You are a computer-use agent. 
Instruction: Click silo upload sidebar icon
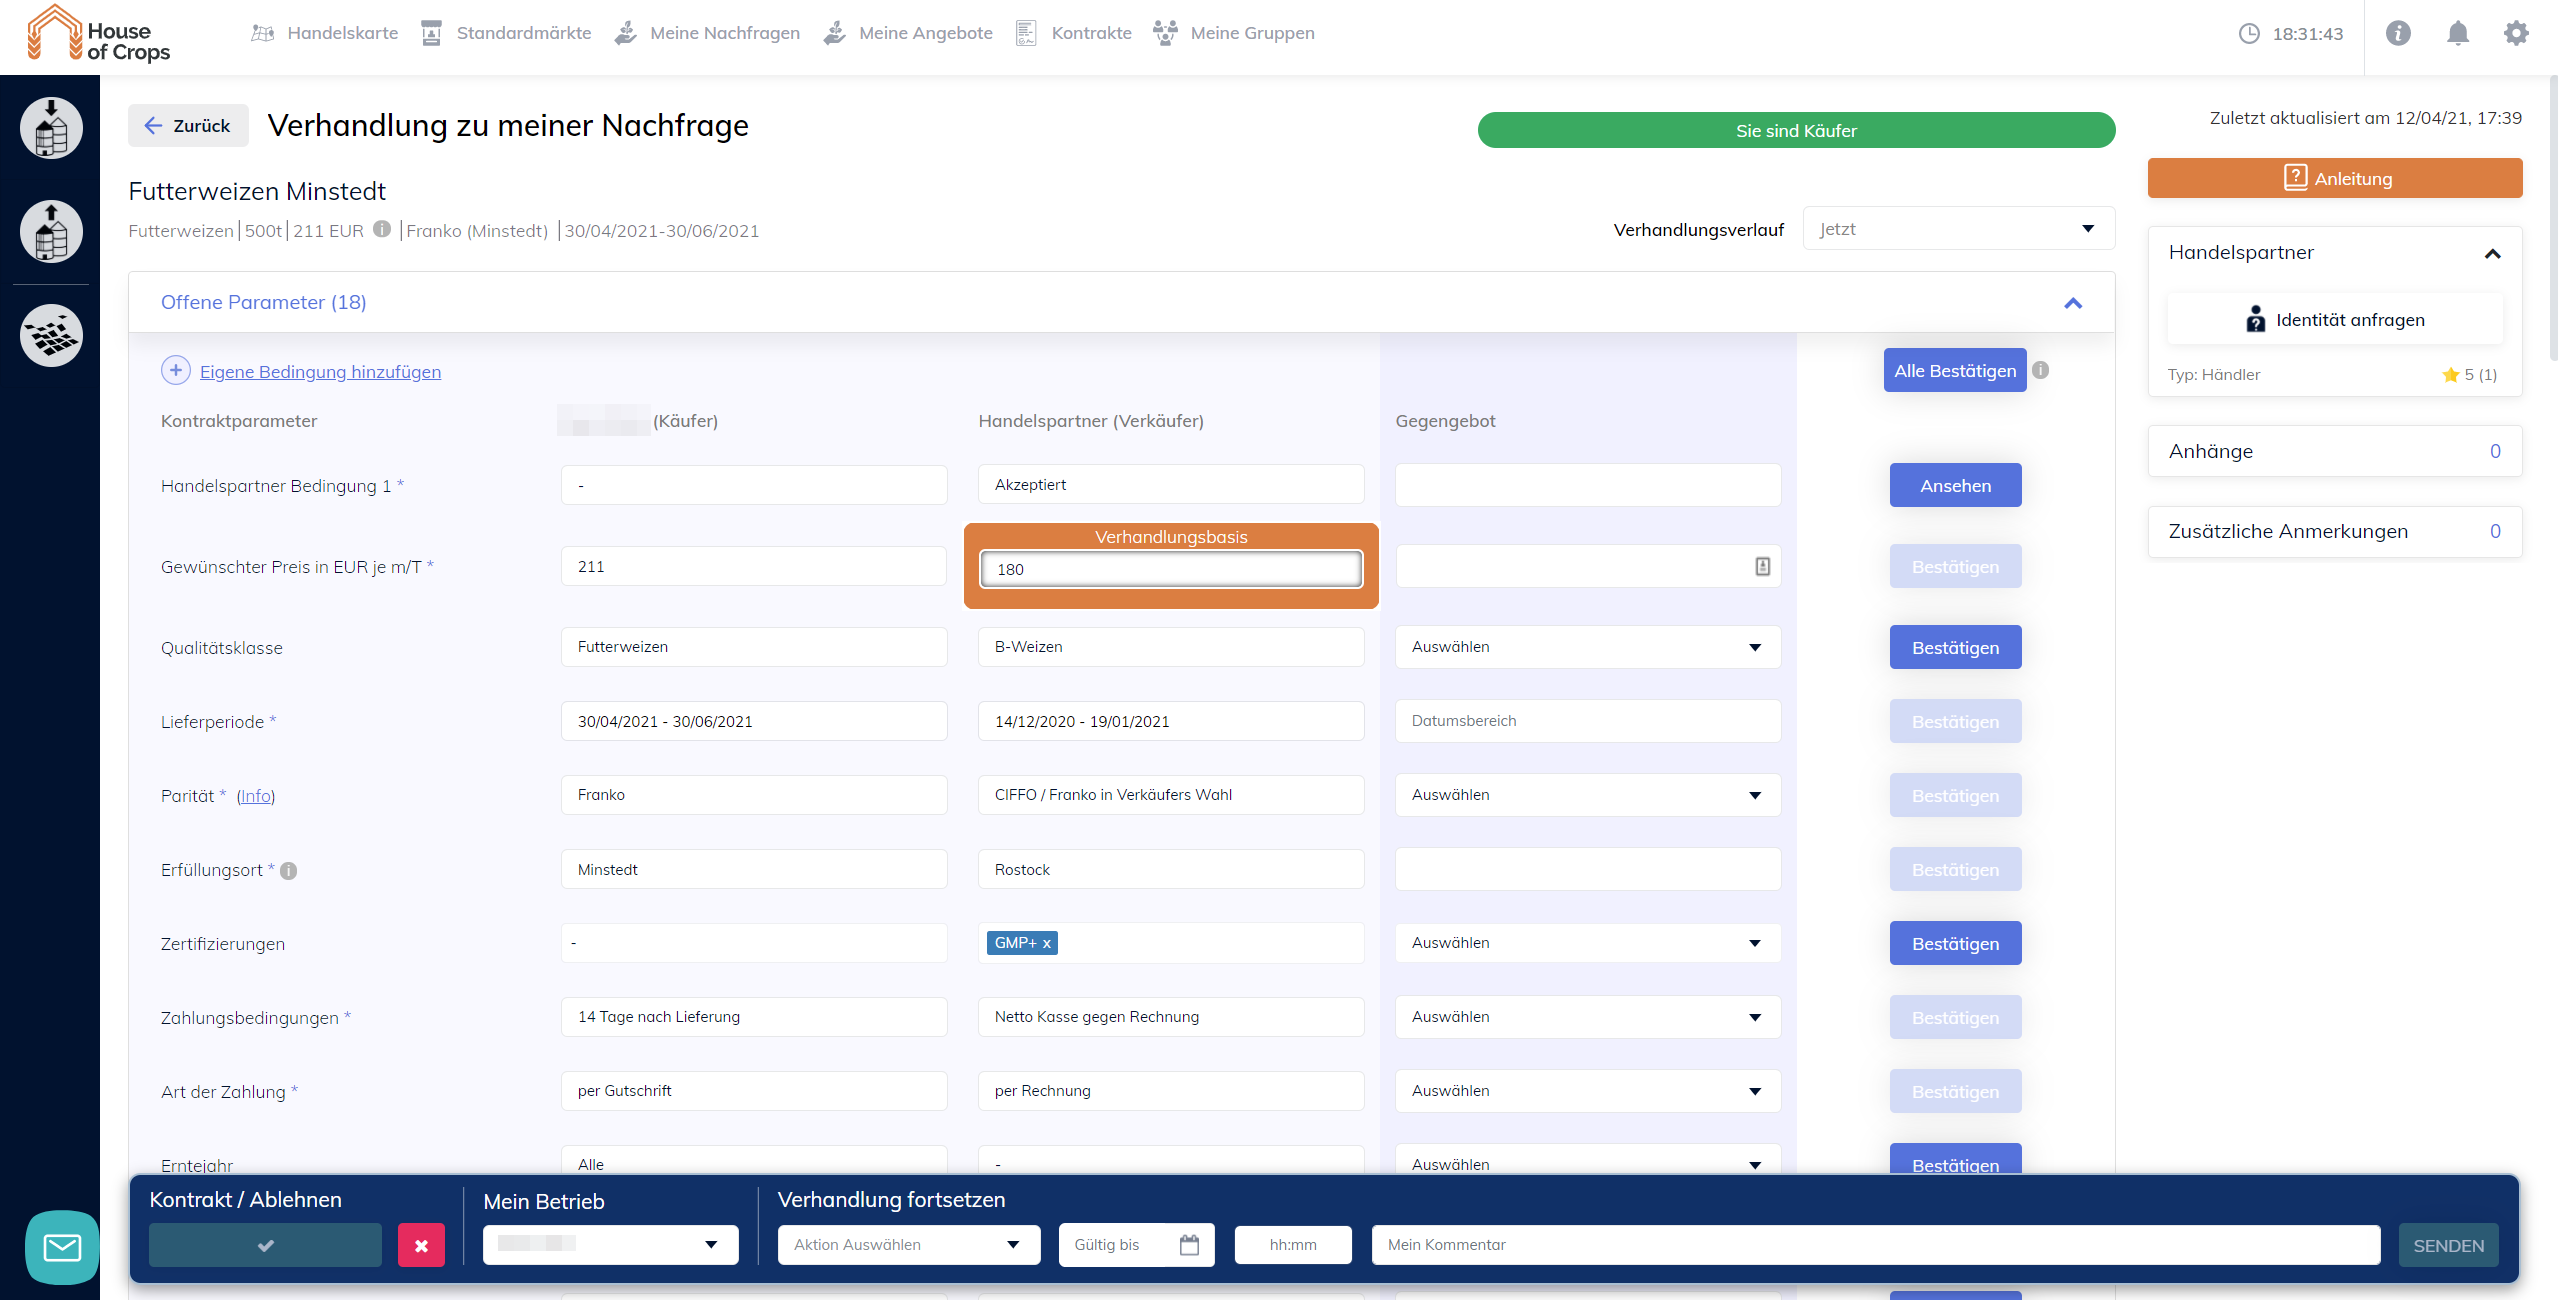point(51,231)
